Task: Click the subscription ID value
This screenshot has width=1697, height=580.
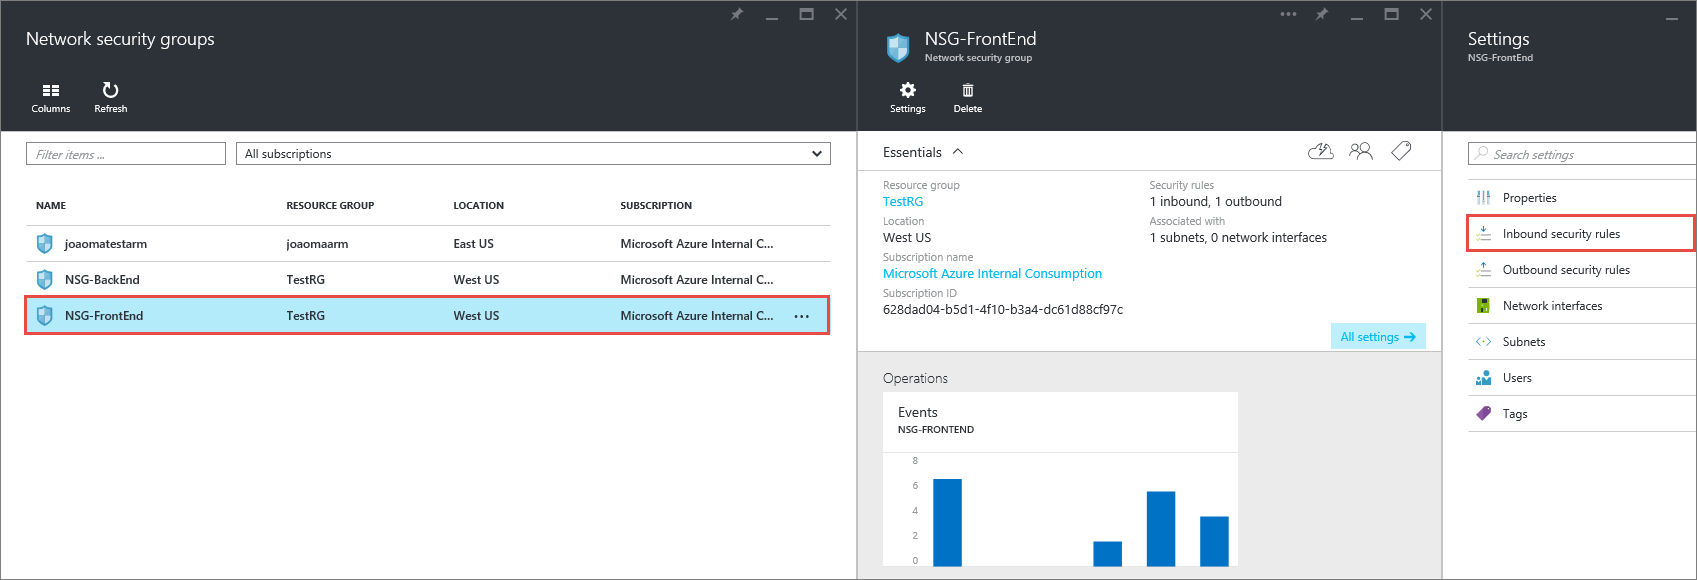Action: tap(1003, 309)
